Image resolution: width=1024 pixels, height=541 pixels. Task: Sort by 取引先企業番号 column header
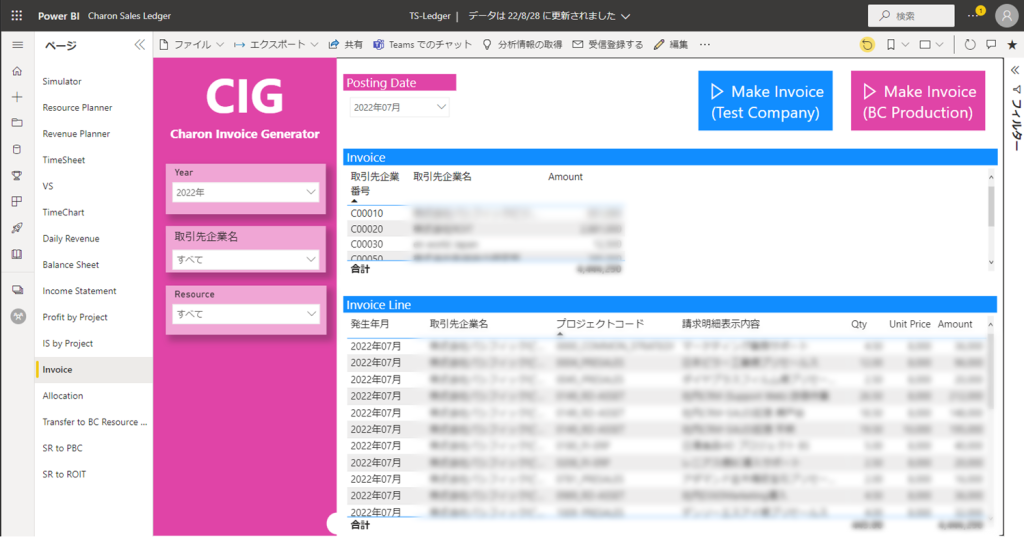(375, 184)
